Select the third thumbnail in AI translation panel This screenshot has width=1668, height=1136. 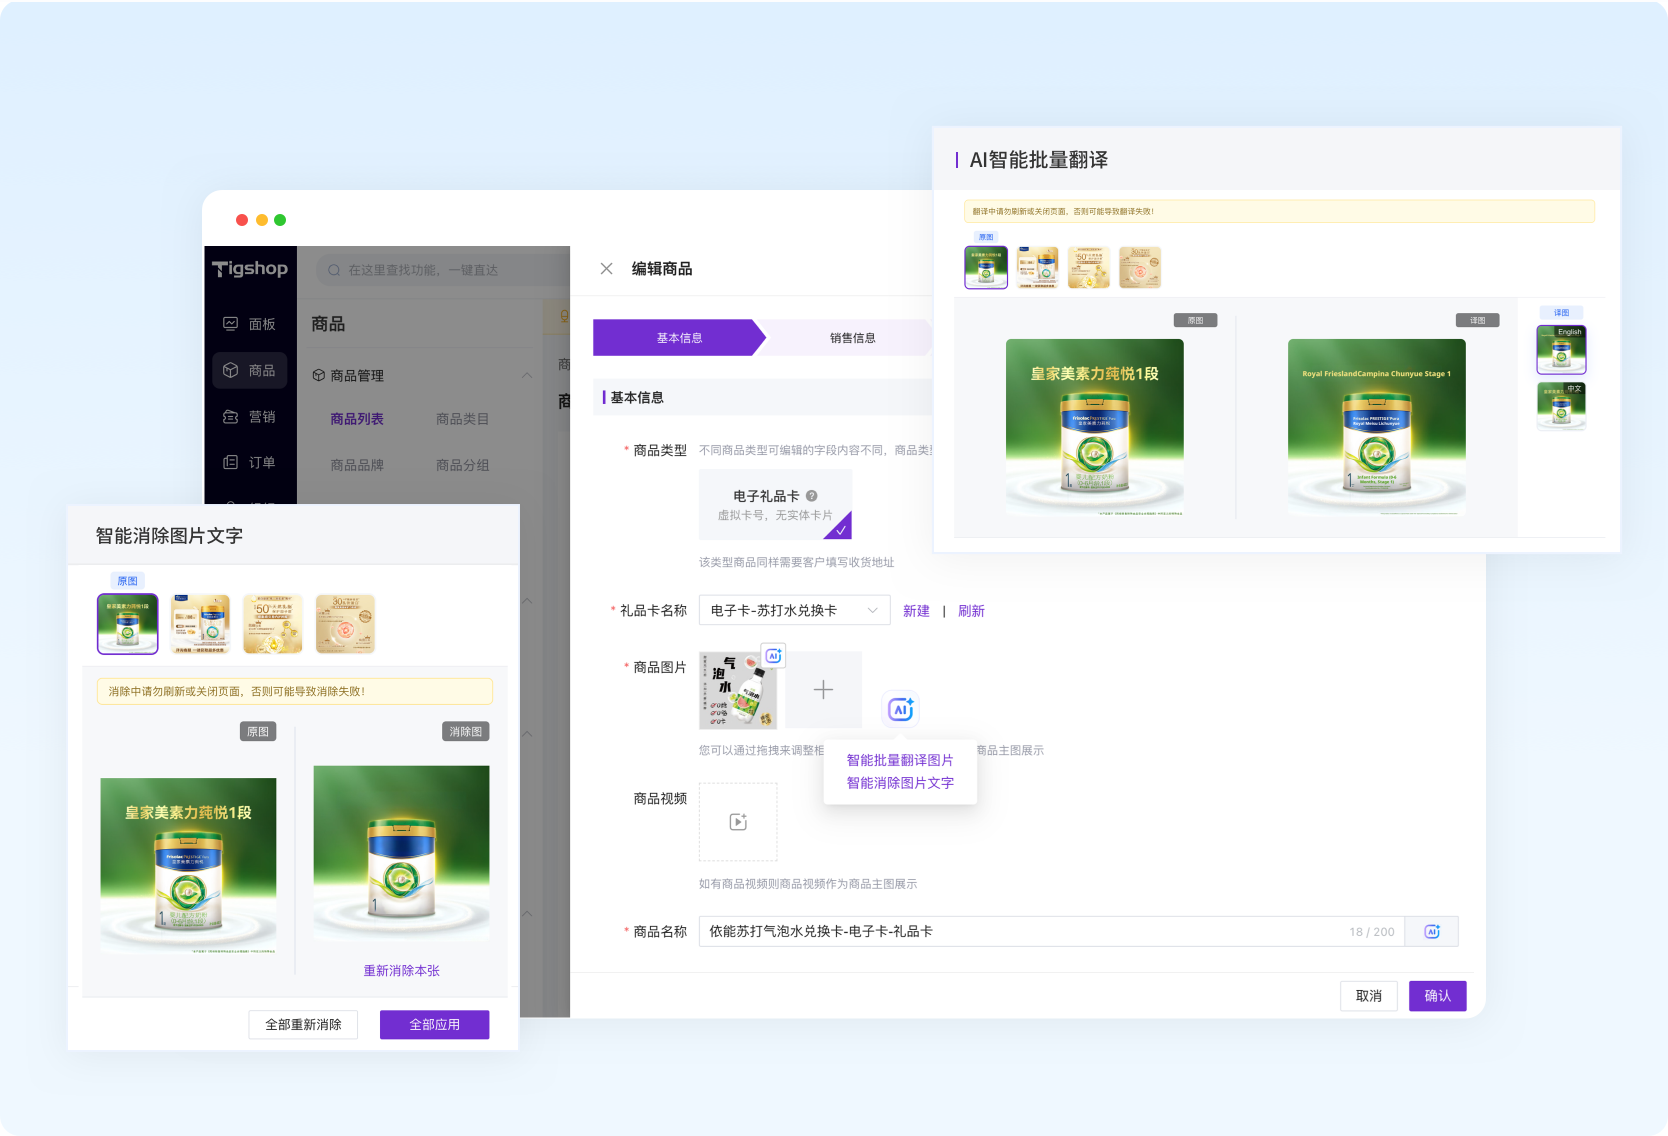click(1089, 267)
